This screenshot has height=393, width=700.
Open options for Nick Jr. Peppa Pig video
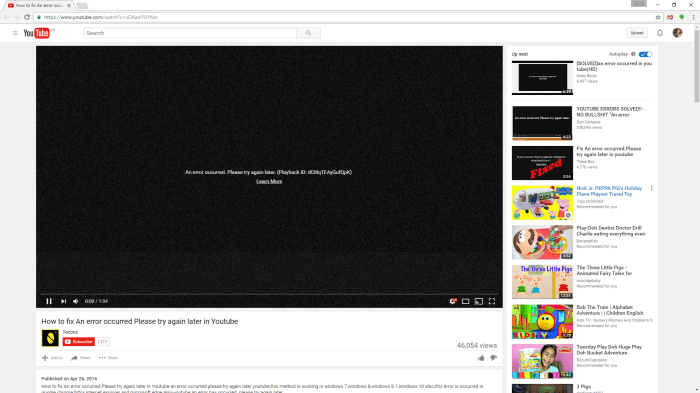(x=651, y=188)
